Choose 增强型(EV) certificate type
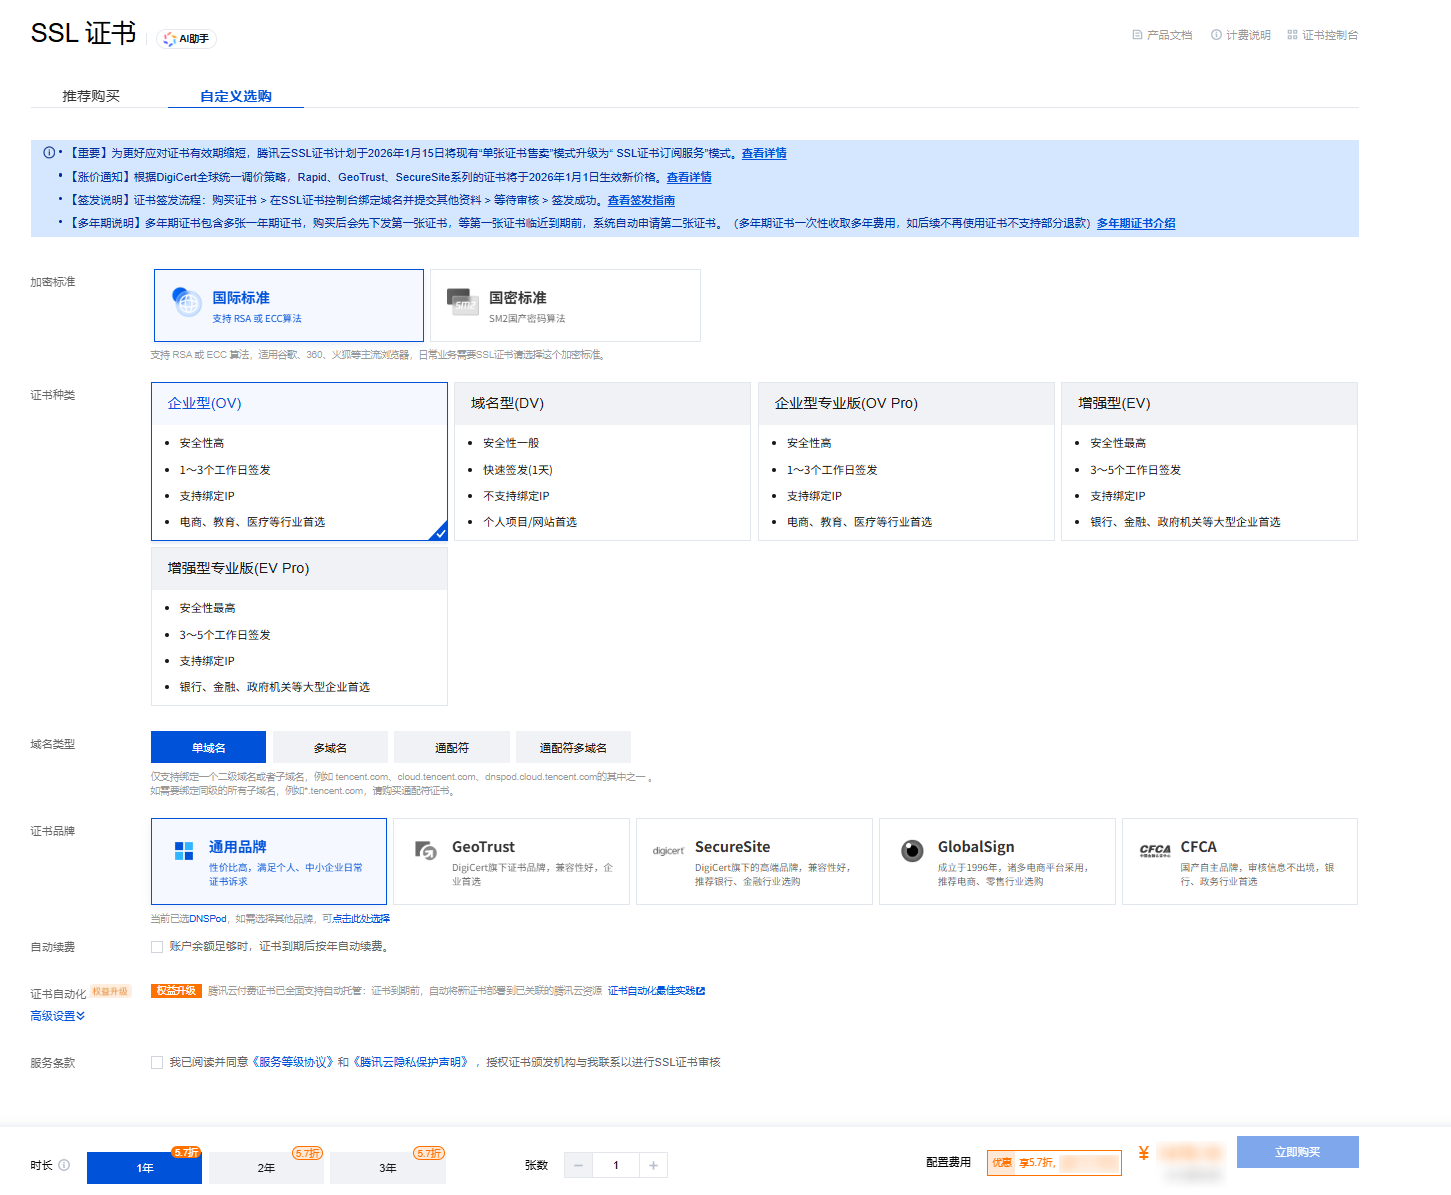1451x1195 pixels. 1209,461
